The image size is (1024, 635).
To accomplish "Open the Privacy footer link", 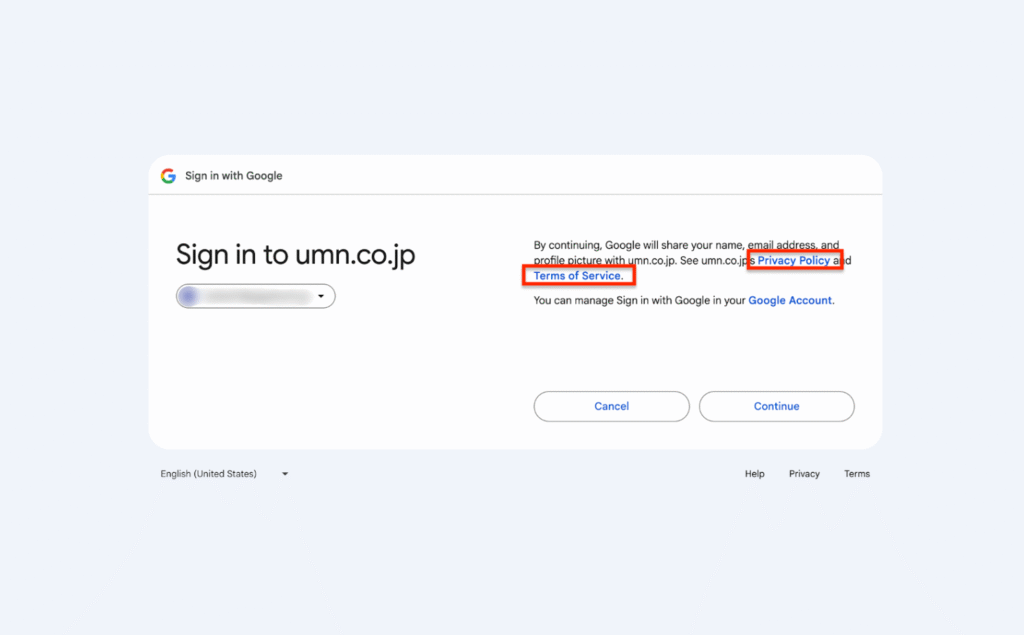I will pos(804,474).
